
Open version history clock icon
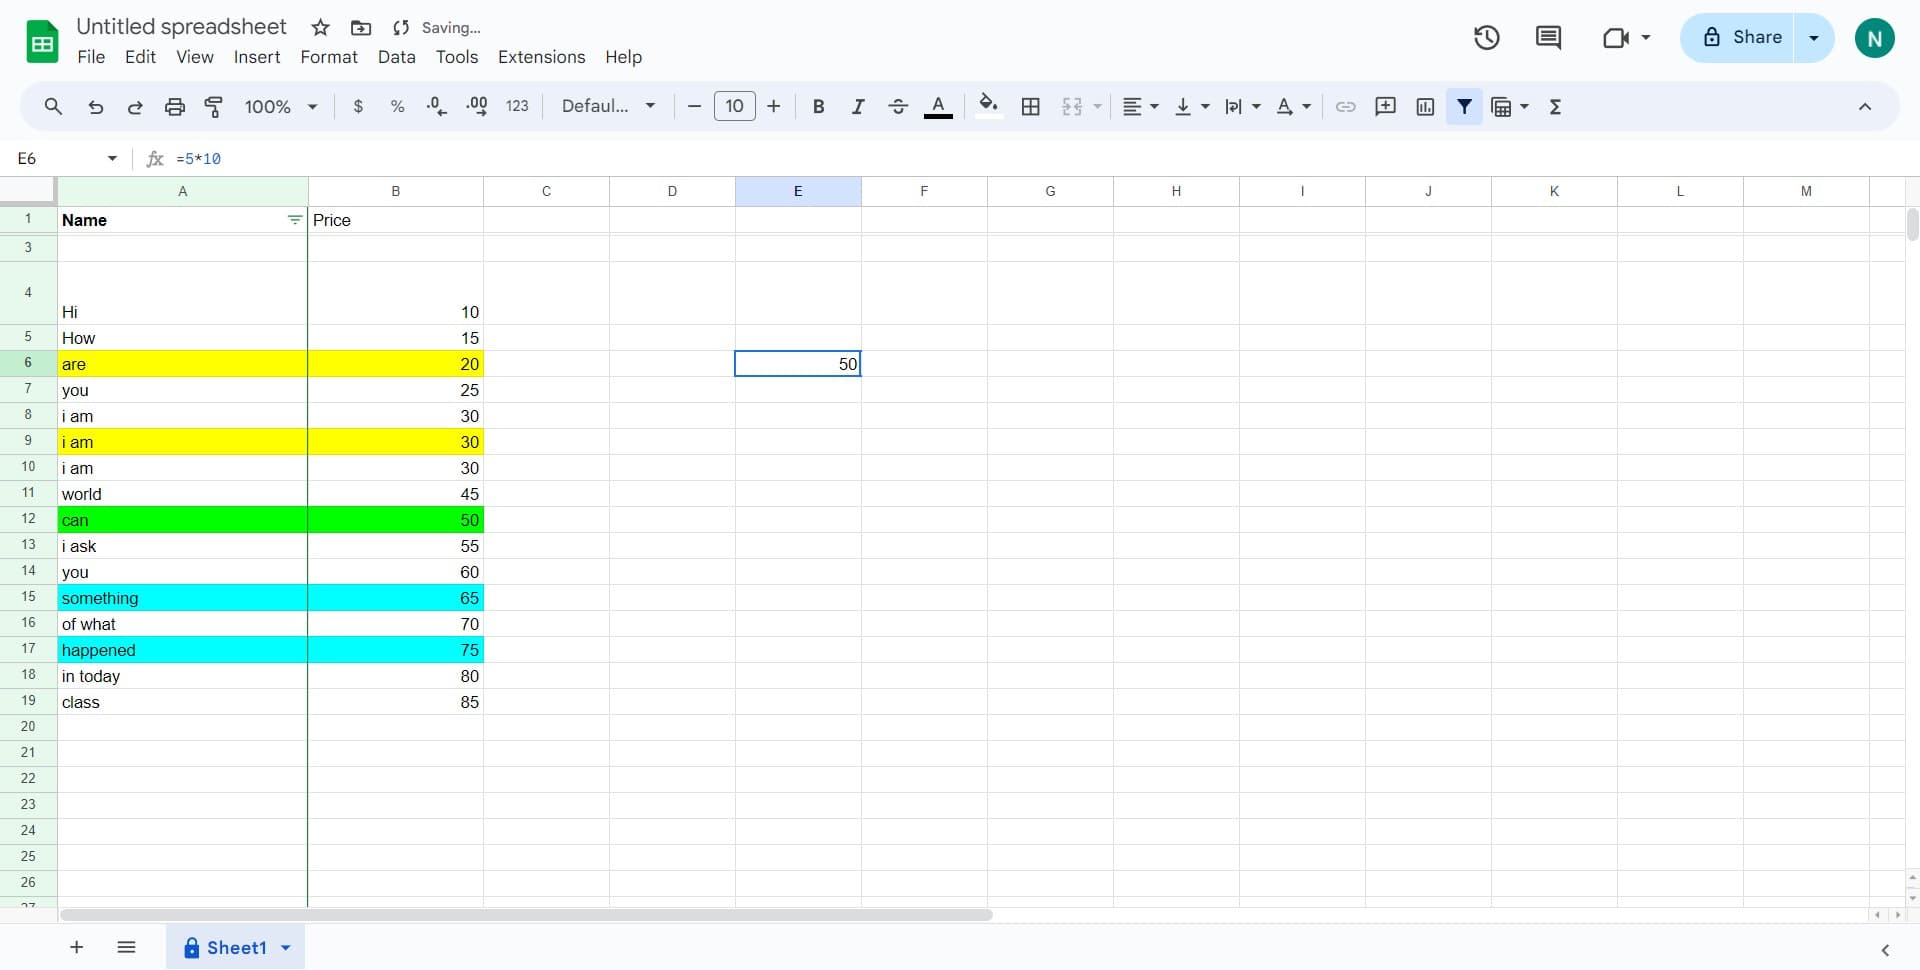click(1486, 38)
